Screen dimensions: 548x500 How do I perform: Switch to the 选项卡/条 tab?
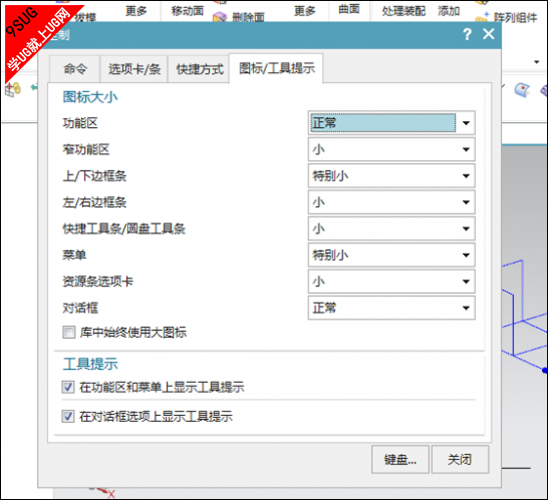[134, 69]
